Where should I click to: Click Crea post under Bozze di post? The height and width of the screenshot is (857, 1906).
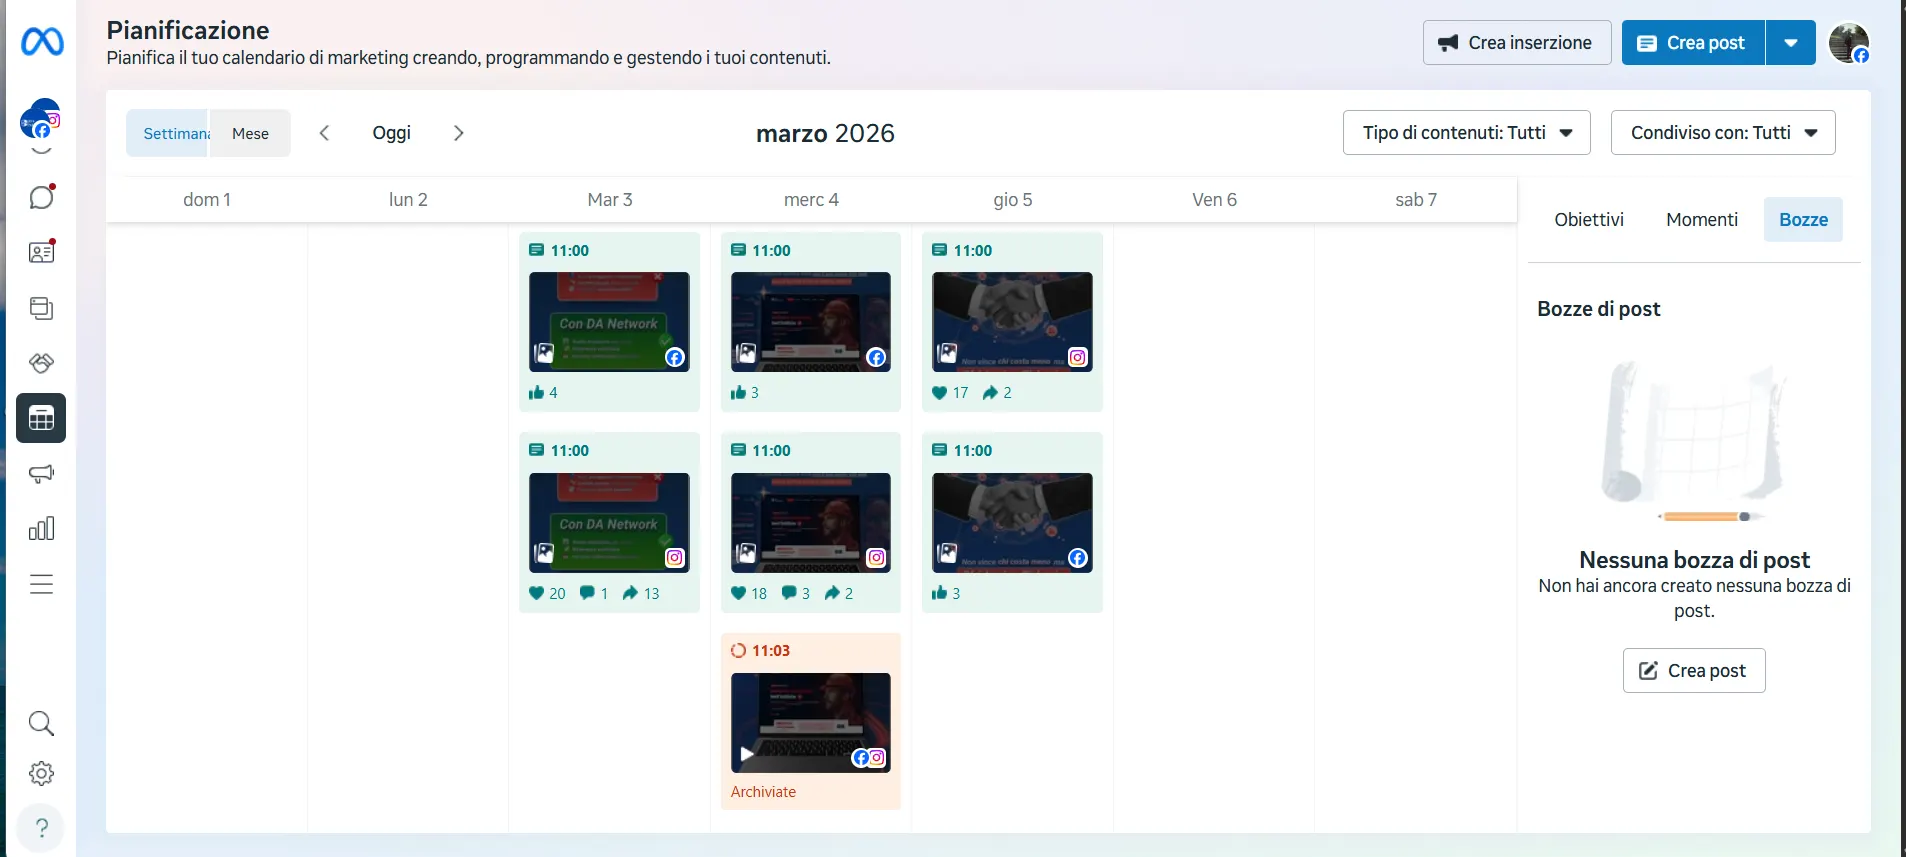click(1693, 671)
